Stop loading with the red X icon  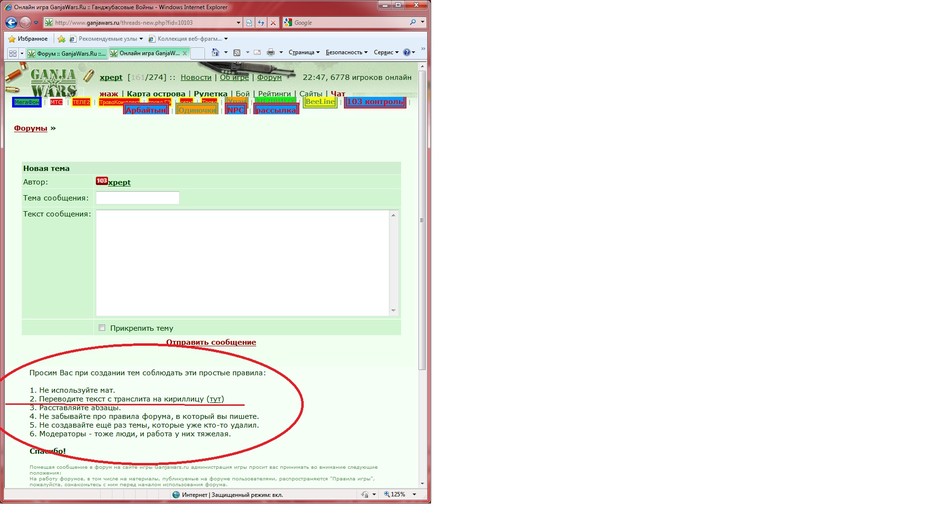(x=273, y=23)
